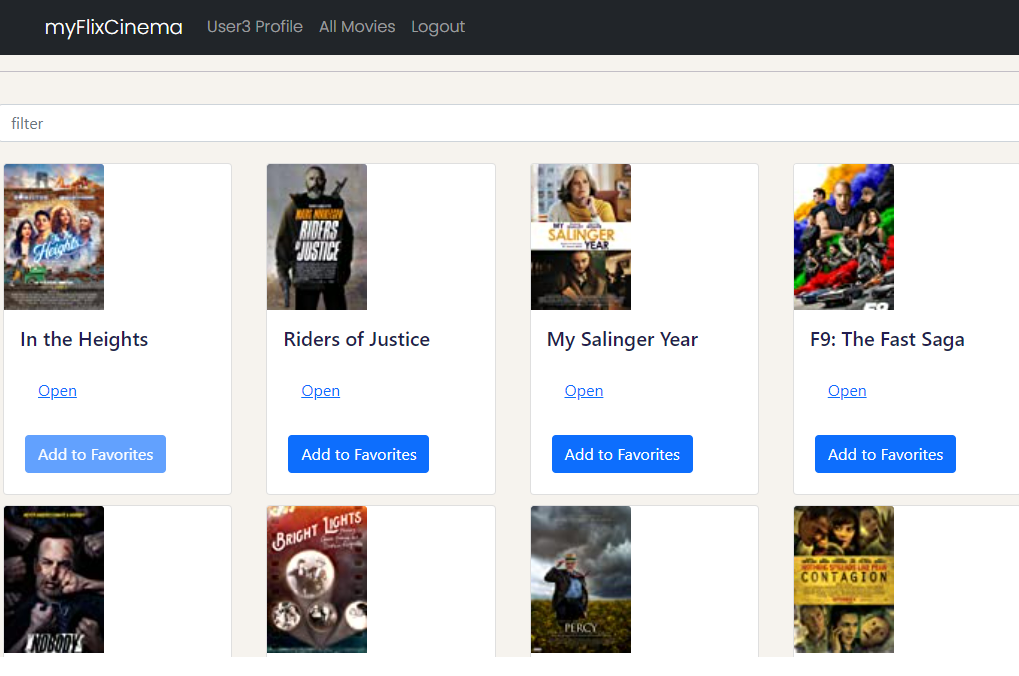Open the My Salinger Year movie details
Screen dimensions: 1019x676
tap(583, 390)
